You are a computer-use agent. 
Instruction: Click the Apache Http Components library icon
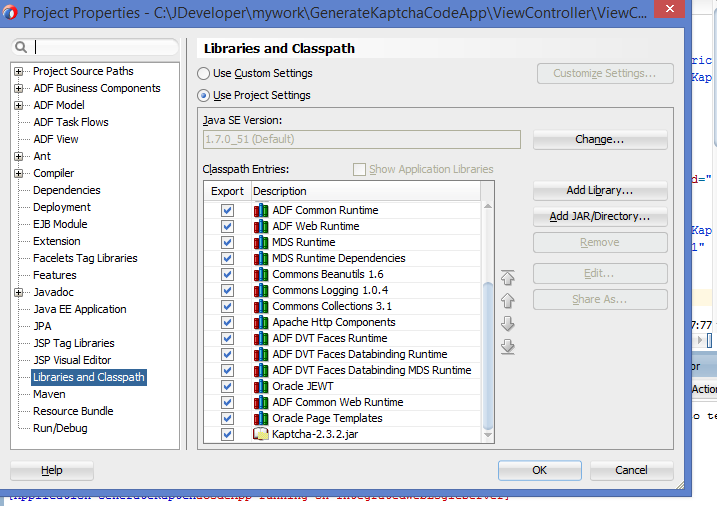click(261, 322)
